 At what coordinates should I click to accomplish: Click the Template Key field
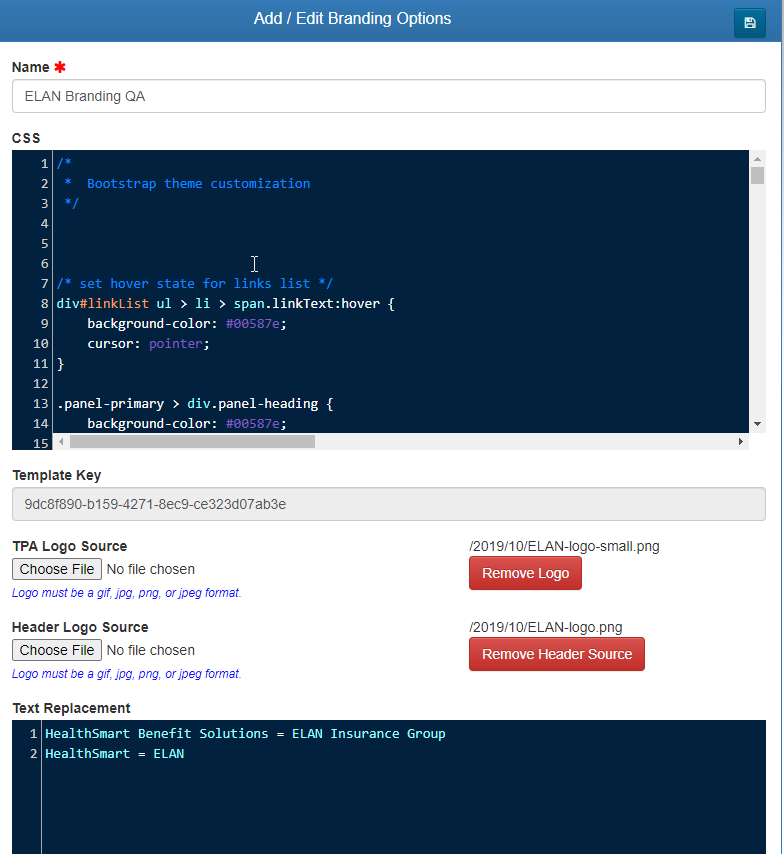pos(388,504)
